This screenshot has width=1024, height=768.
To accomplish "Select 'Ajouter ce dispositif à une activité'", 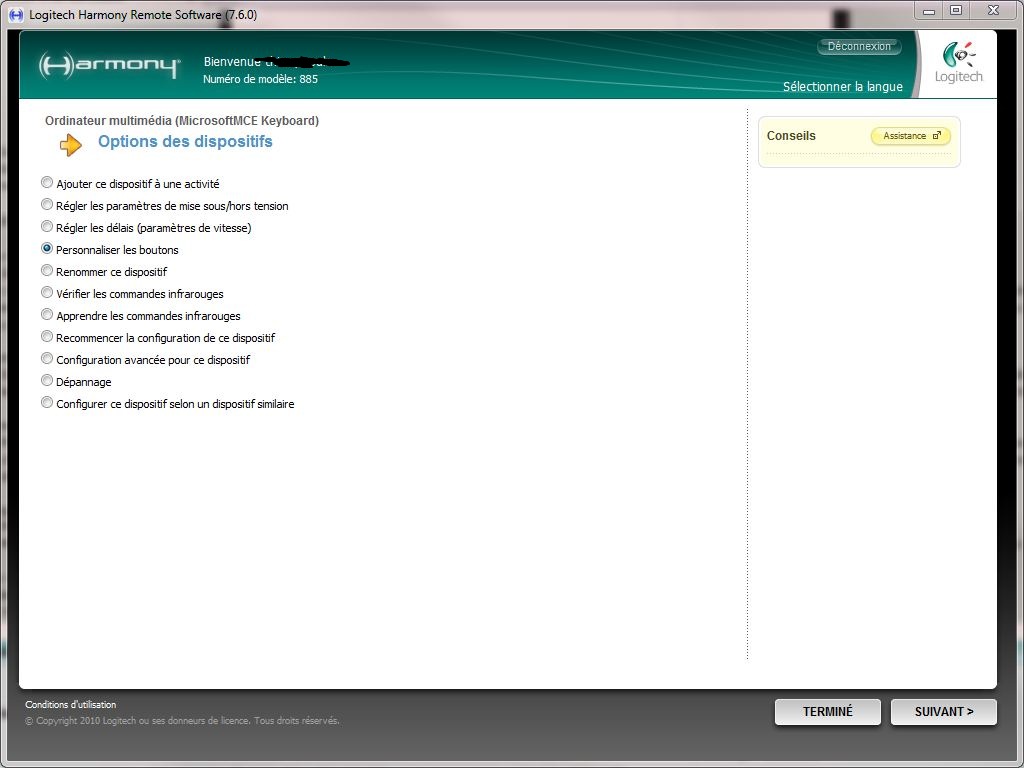I will 47,183.
